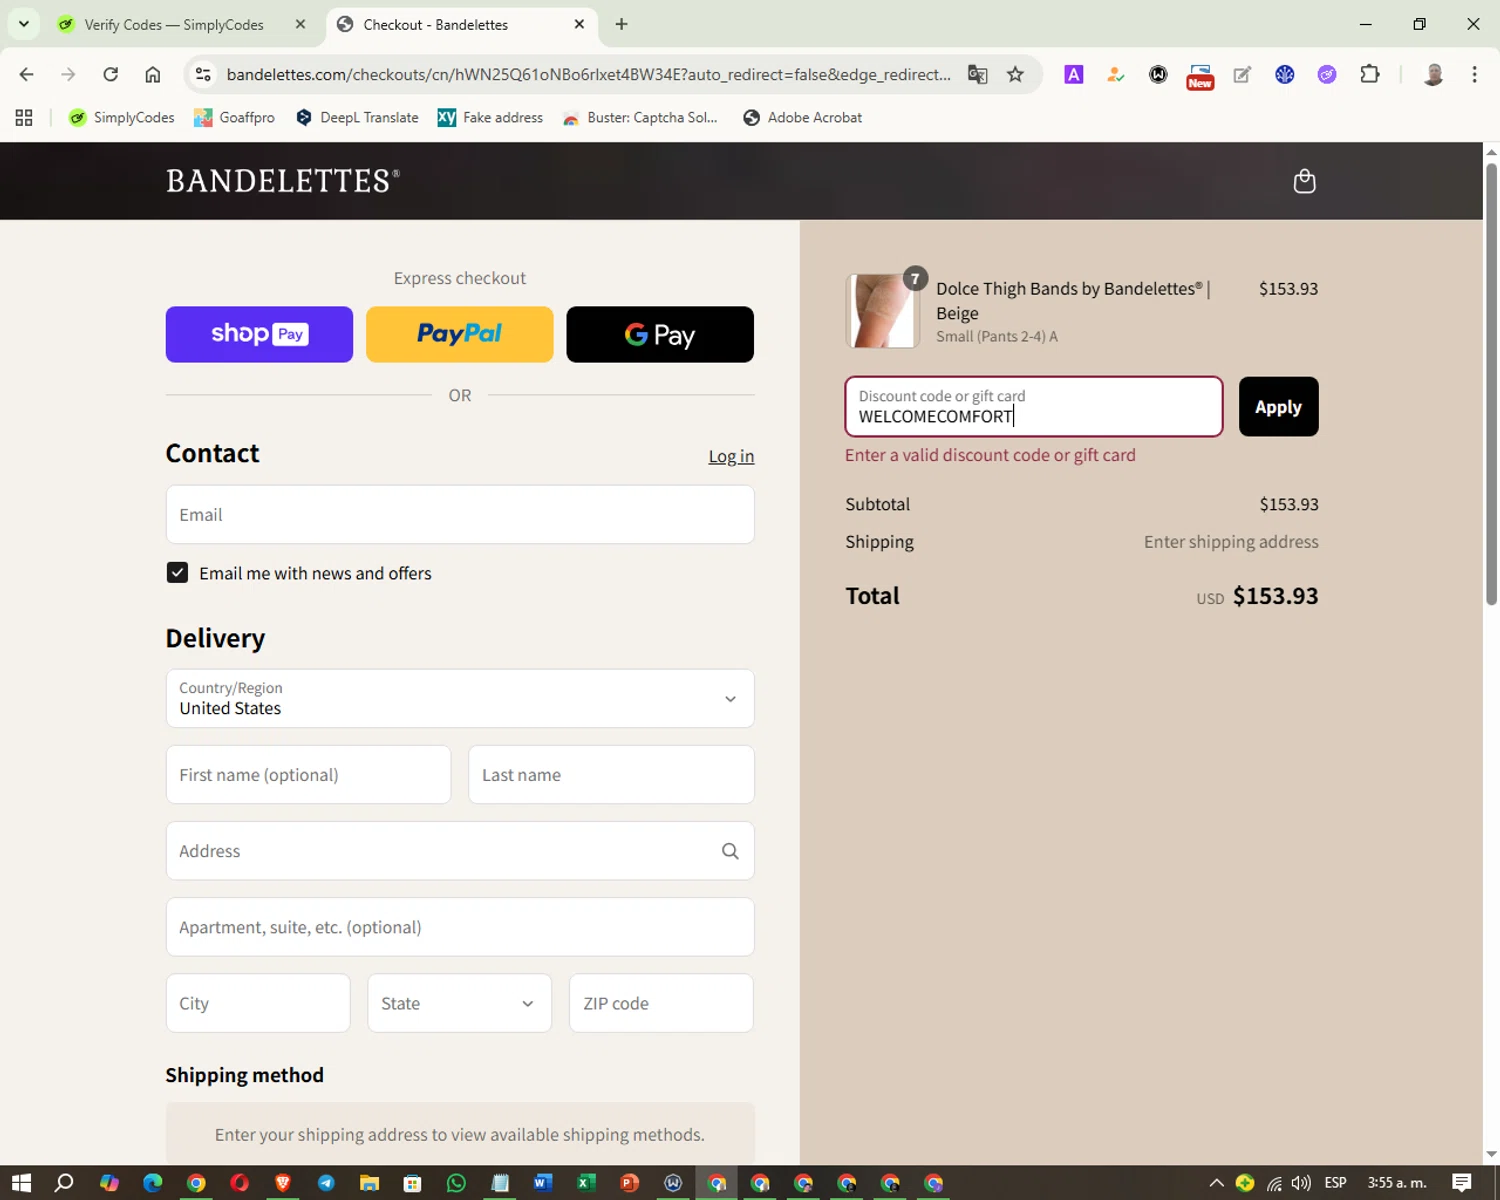This screenshot has width=1500, height=1200.
Task: Open Telegram from the taskbar
Action: (326, 1183)
